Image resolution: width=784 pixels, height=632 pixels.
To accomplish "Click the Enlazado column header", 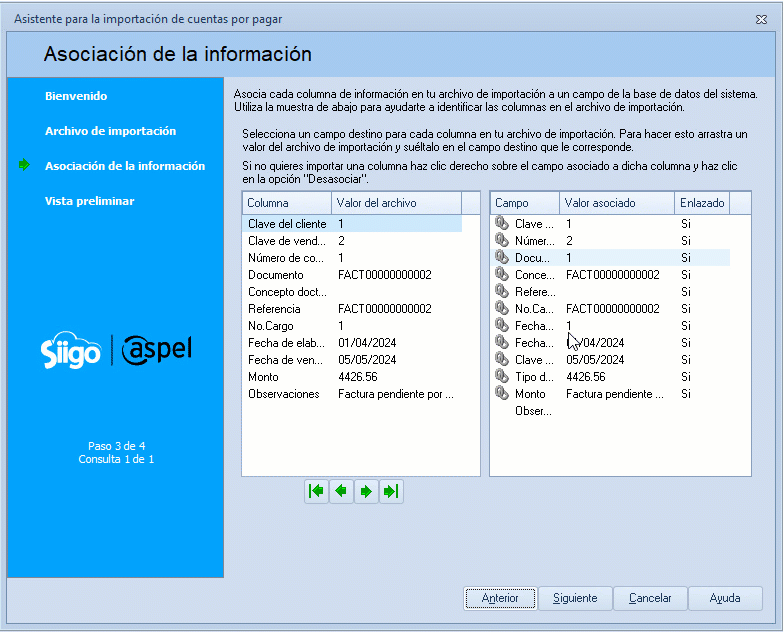I will (701, 203).
